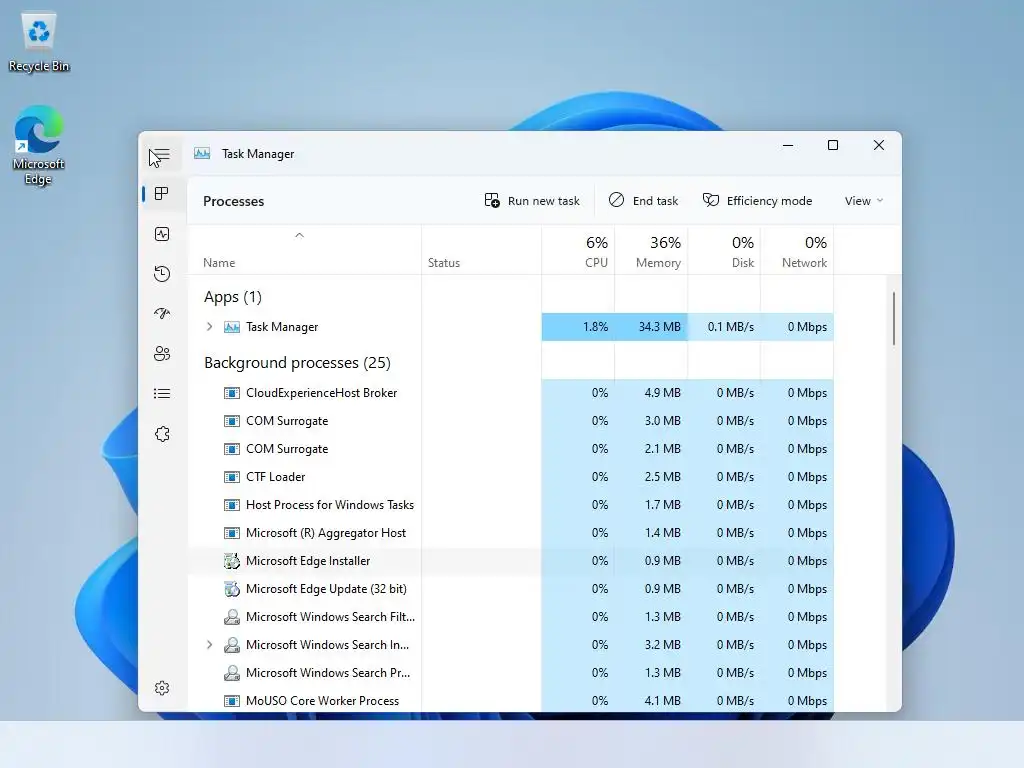Click the sort arrow above Name column

[300, 235]
